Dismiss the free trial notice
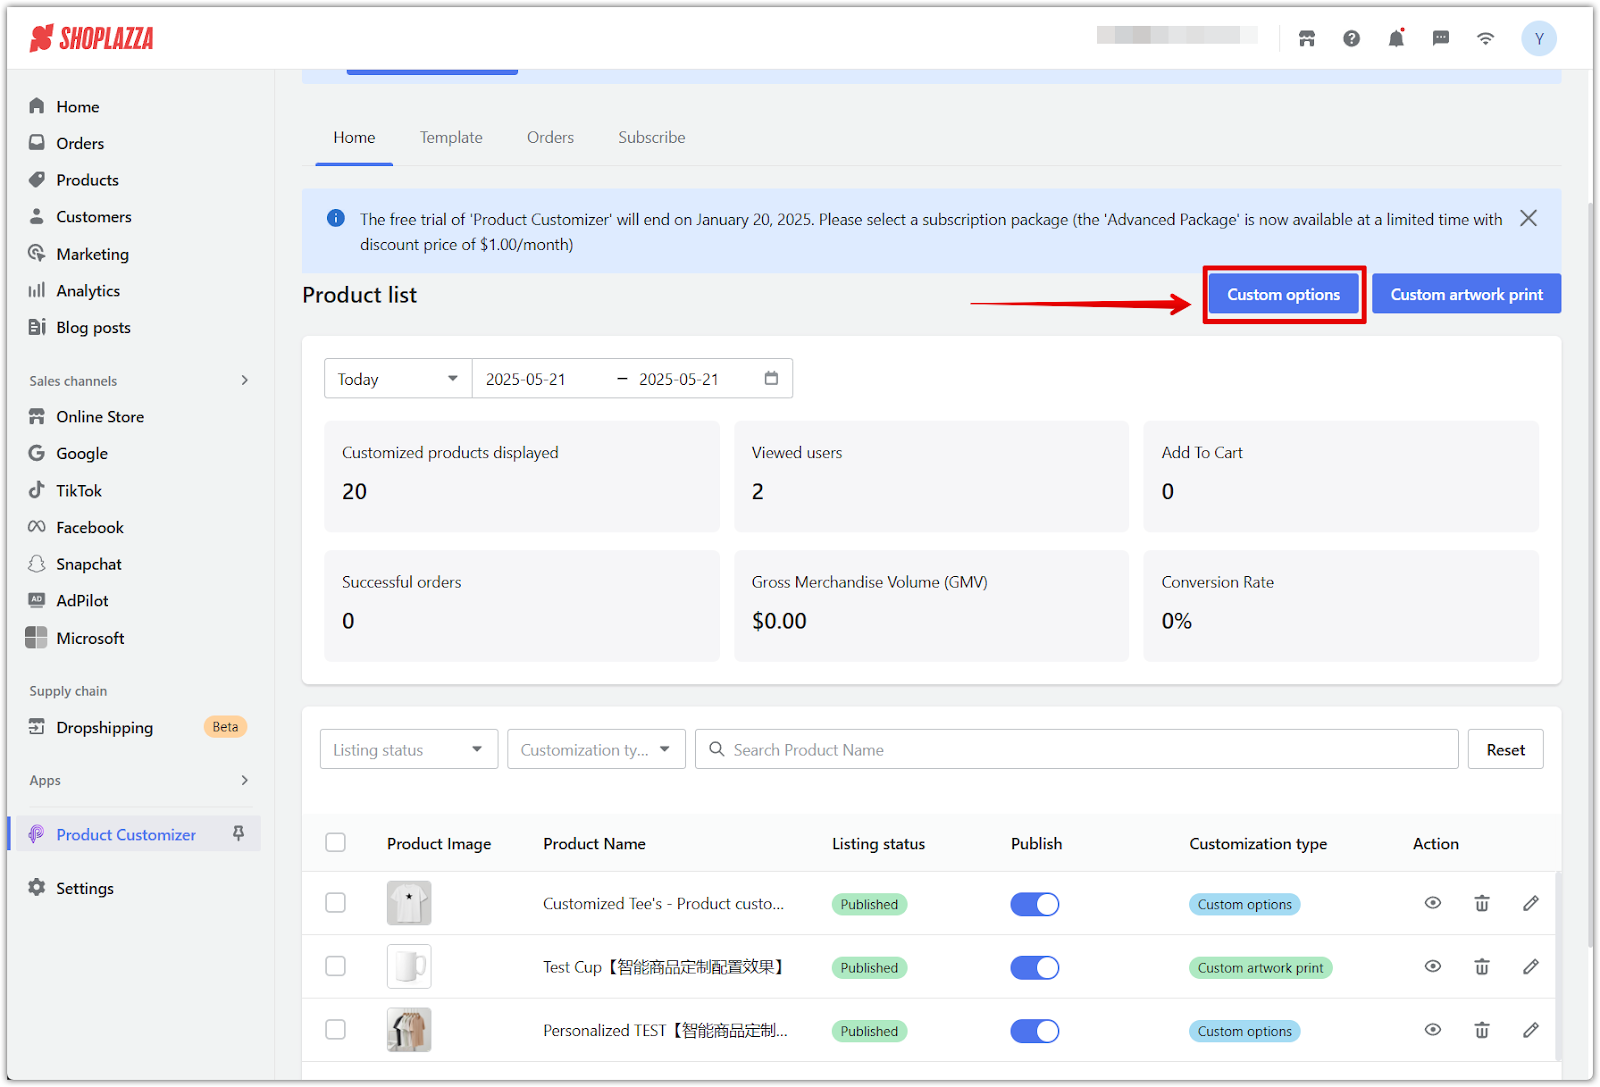 click(1528, 218)
